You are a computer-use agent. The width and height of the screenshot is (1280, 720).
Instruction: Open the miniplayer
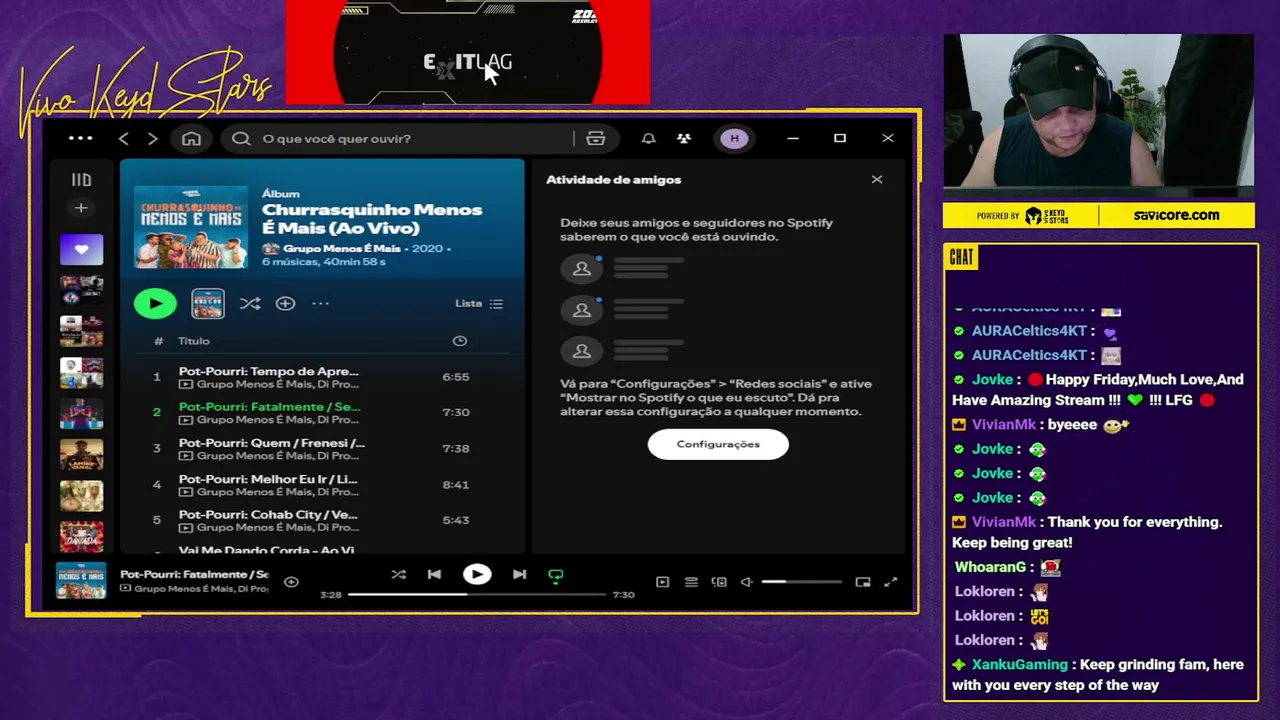[x=863, y=582]
